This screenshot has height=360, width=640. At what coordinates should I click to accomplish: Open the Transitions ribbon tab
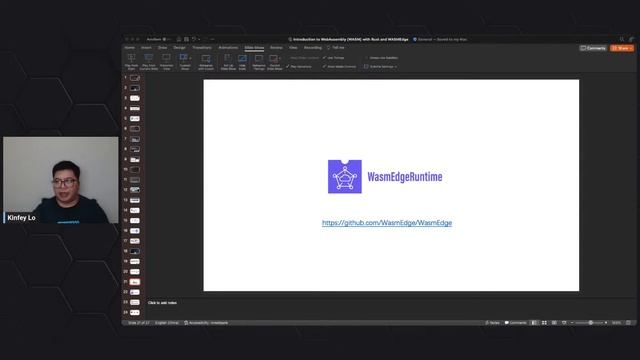(202, 48)
